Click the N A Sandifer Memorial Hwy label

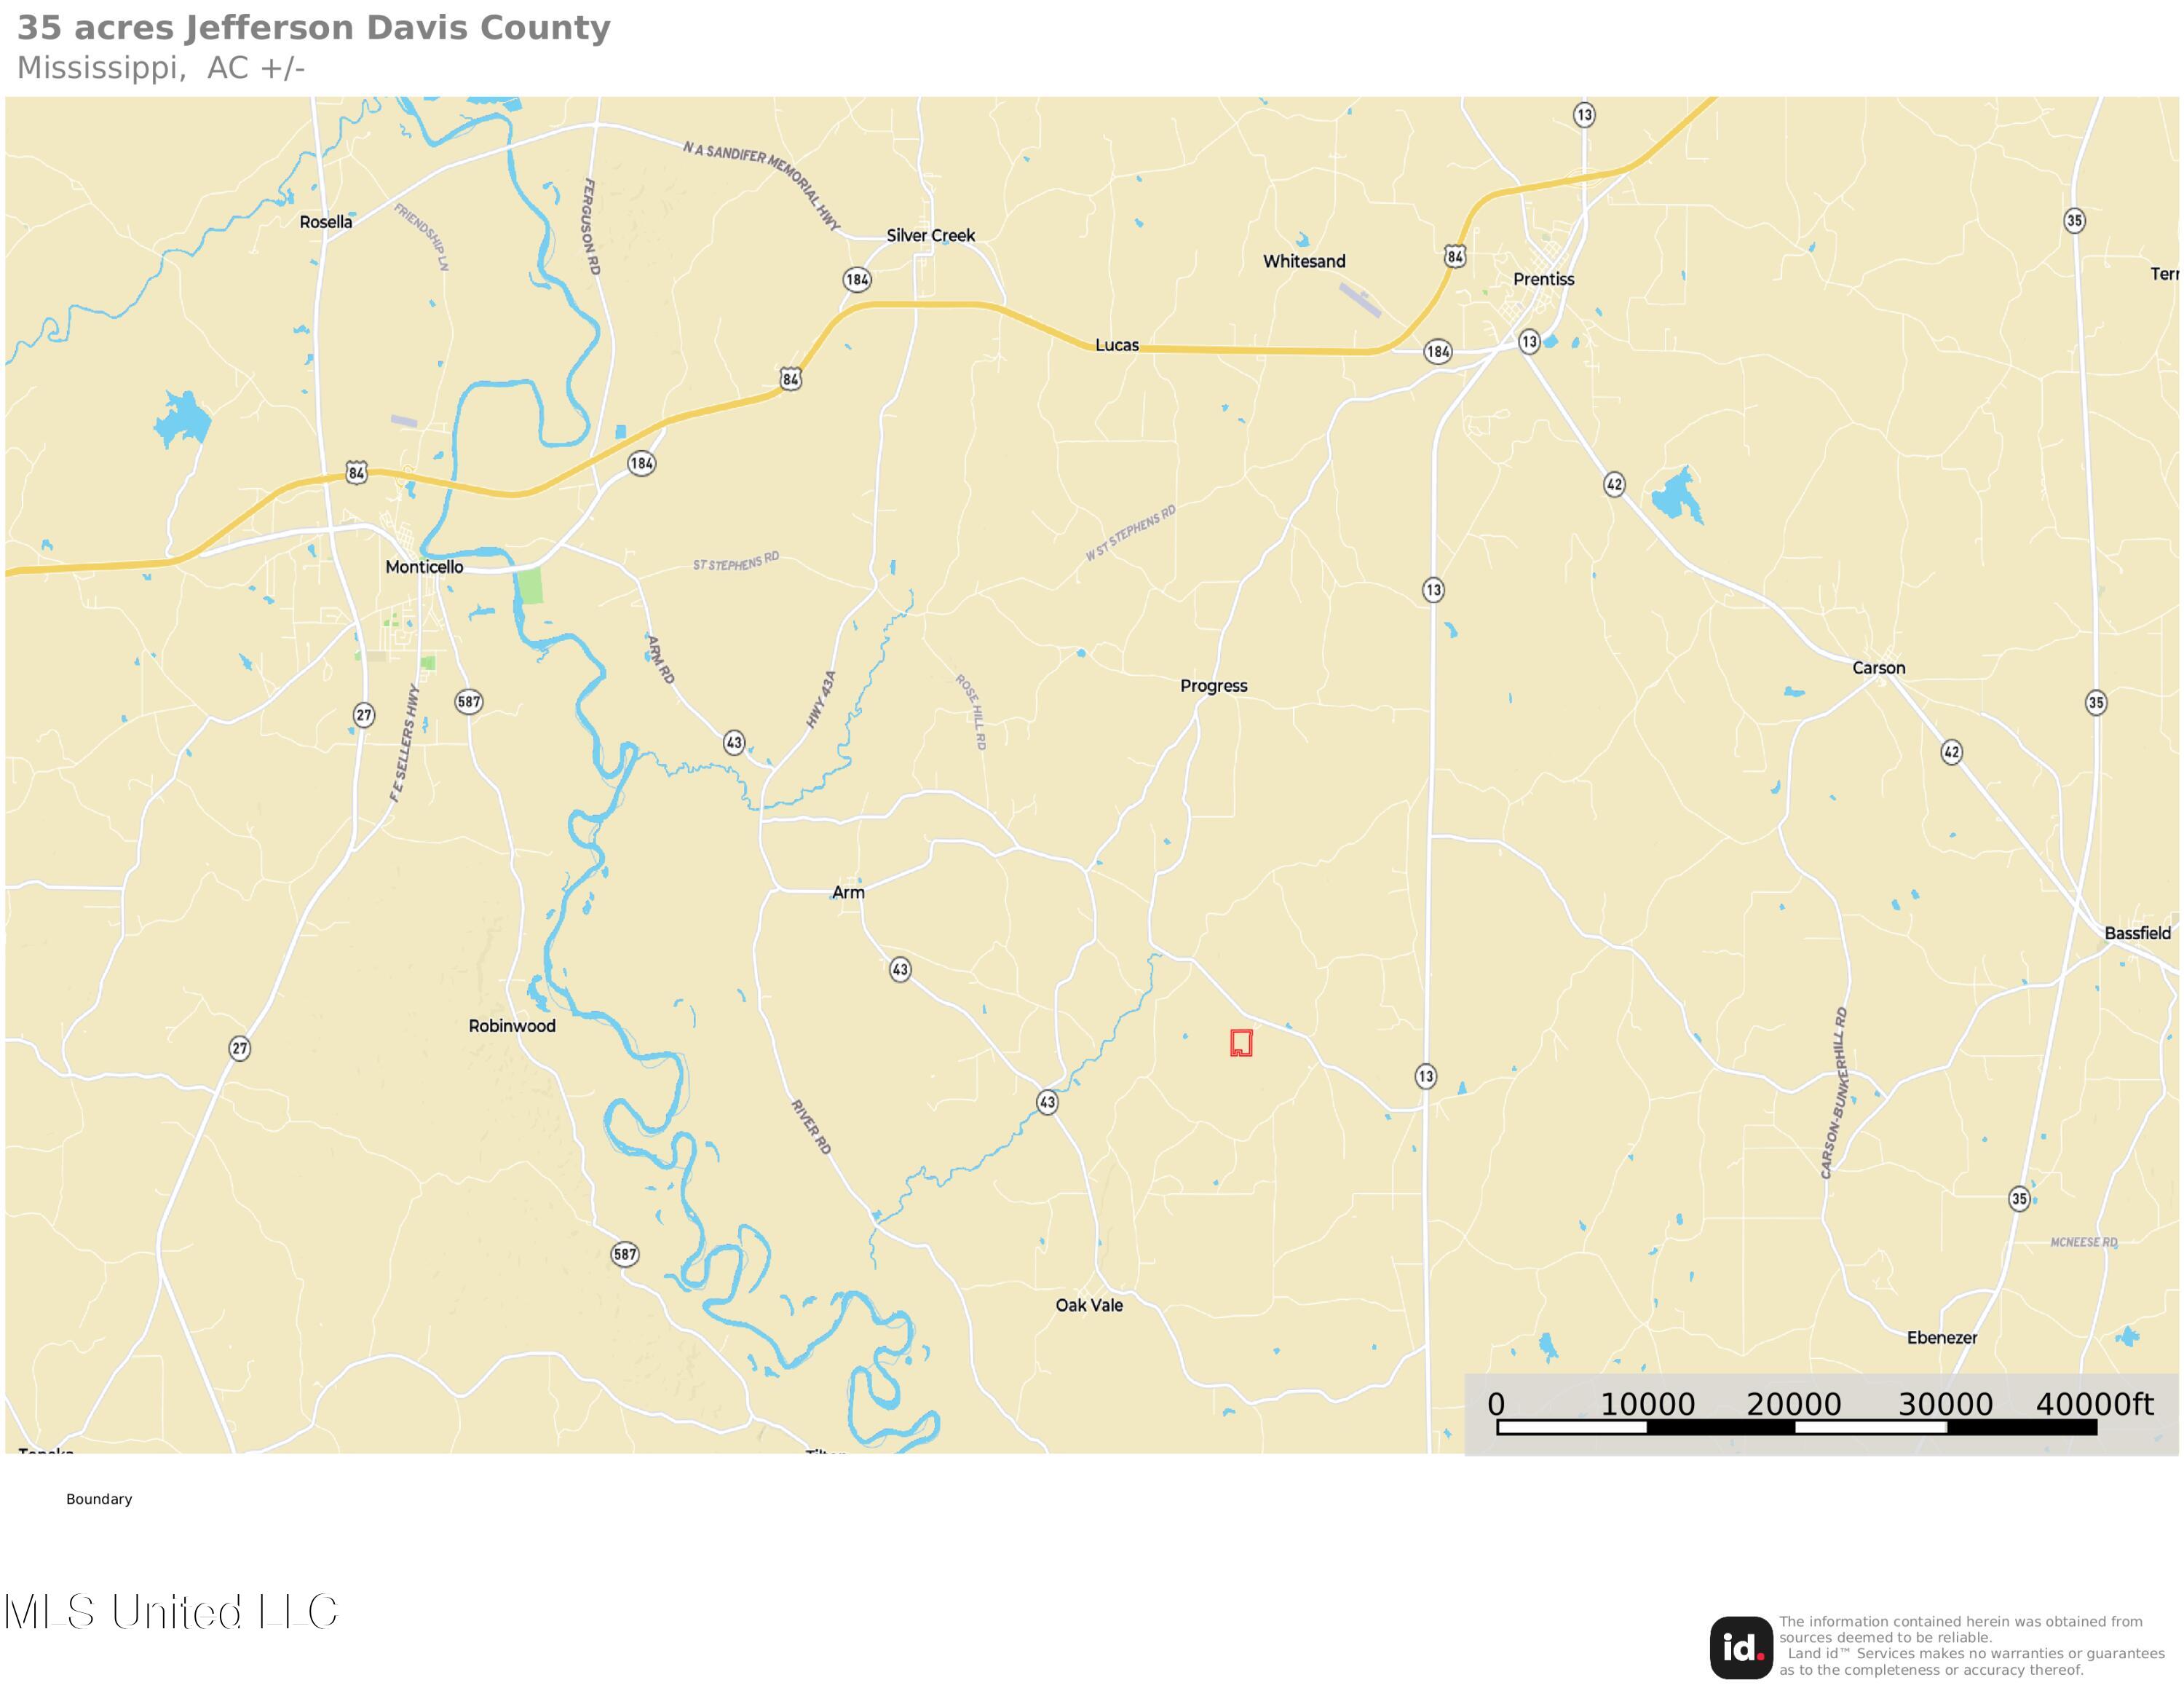click(762, 186)
